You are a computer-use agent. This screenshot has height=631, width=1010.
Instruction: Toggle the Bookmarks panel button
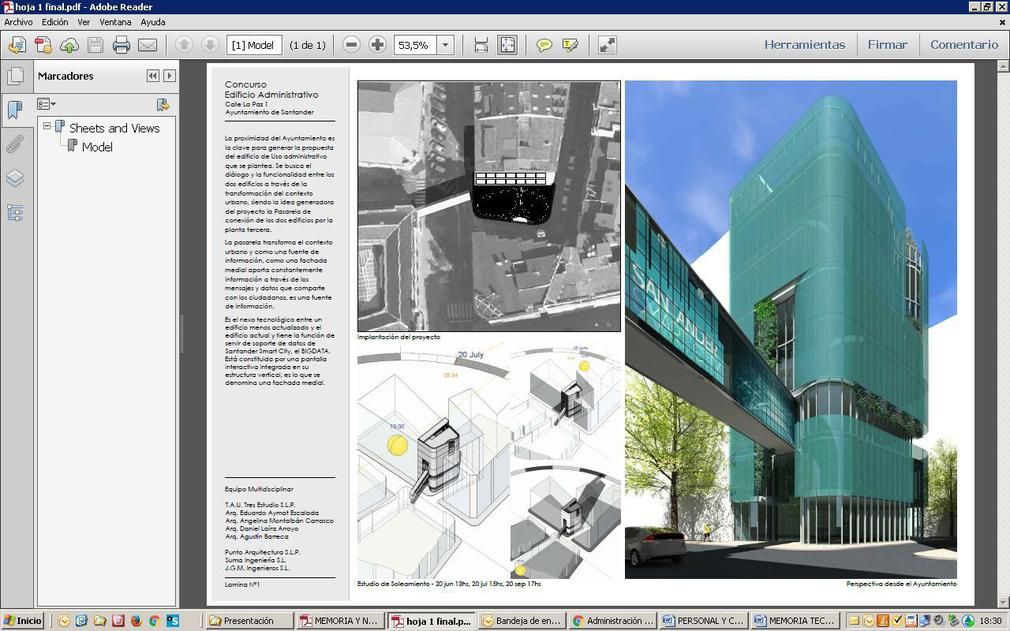coord(15,110)
